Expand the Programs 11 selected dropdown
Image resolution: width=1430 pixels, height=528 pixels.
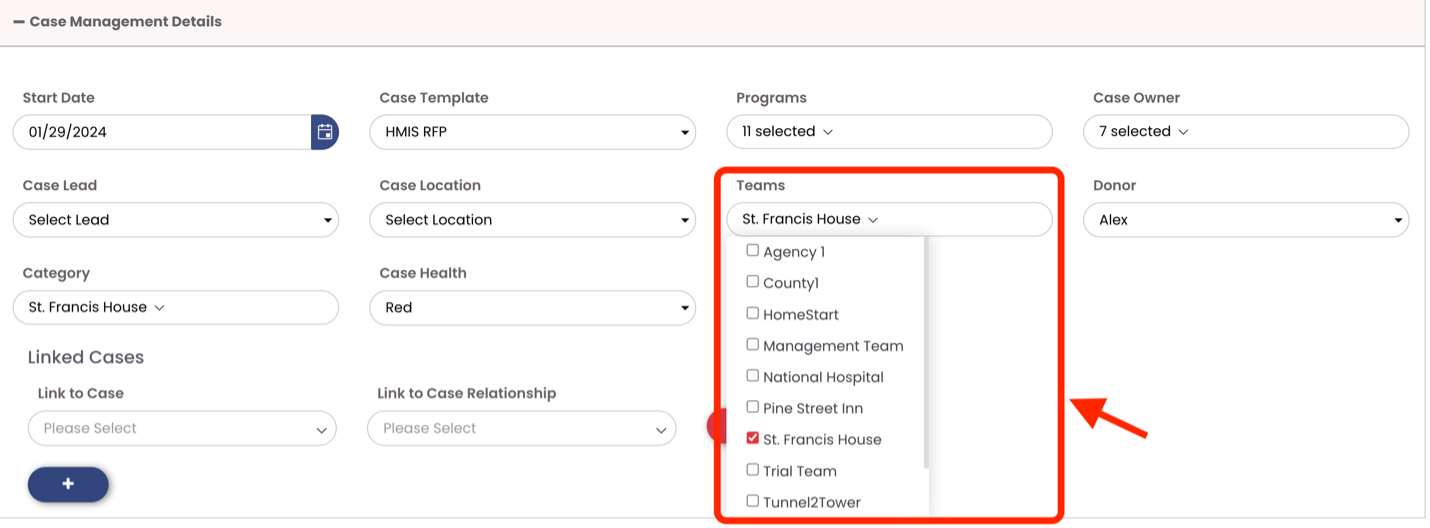[x=890, y=132]
